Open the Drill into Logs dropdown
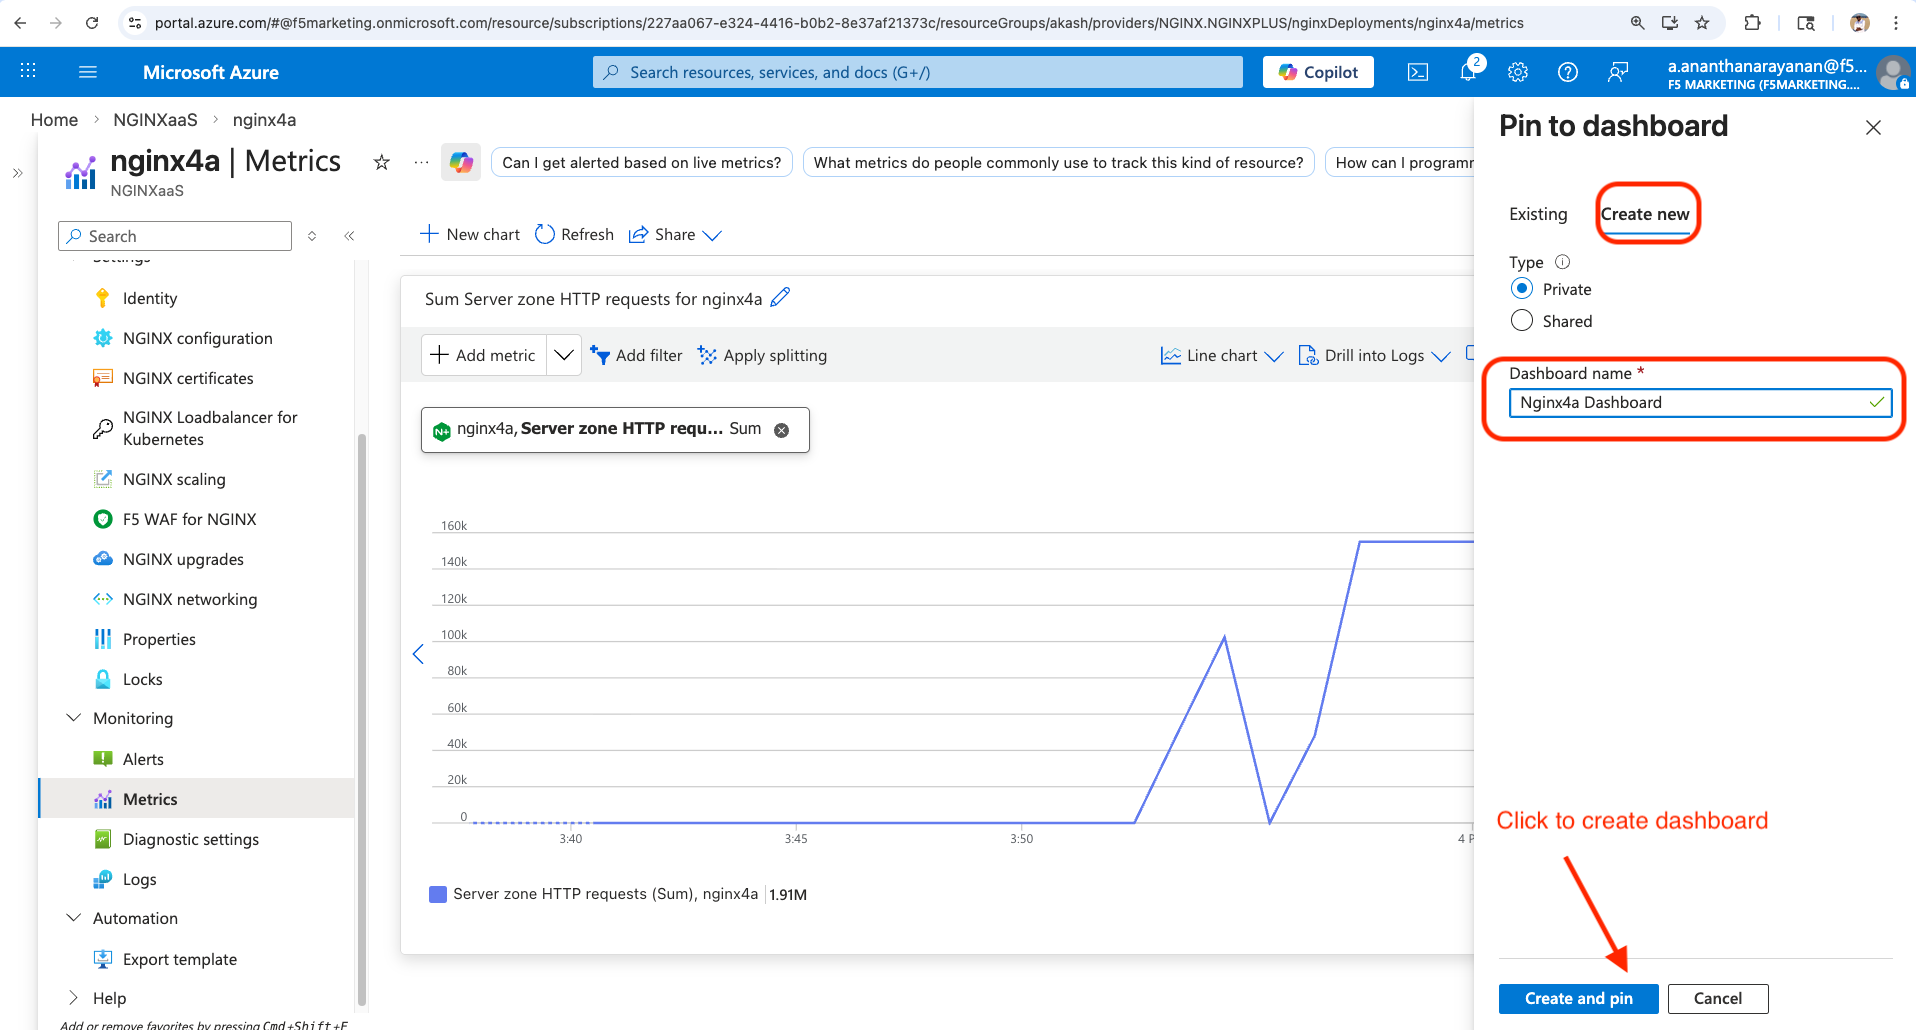1916x1030 pixels. 1374,355
